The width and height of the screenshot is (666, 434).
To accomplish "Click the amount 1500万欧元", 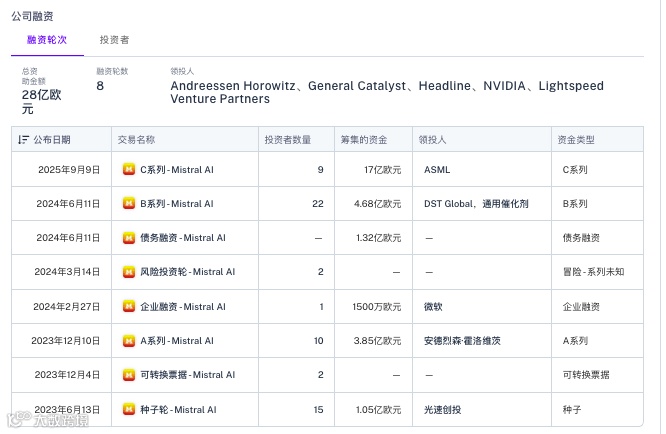I will [x=376, y=307].
